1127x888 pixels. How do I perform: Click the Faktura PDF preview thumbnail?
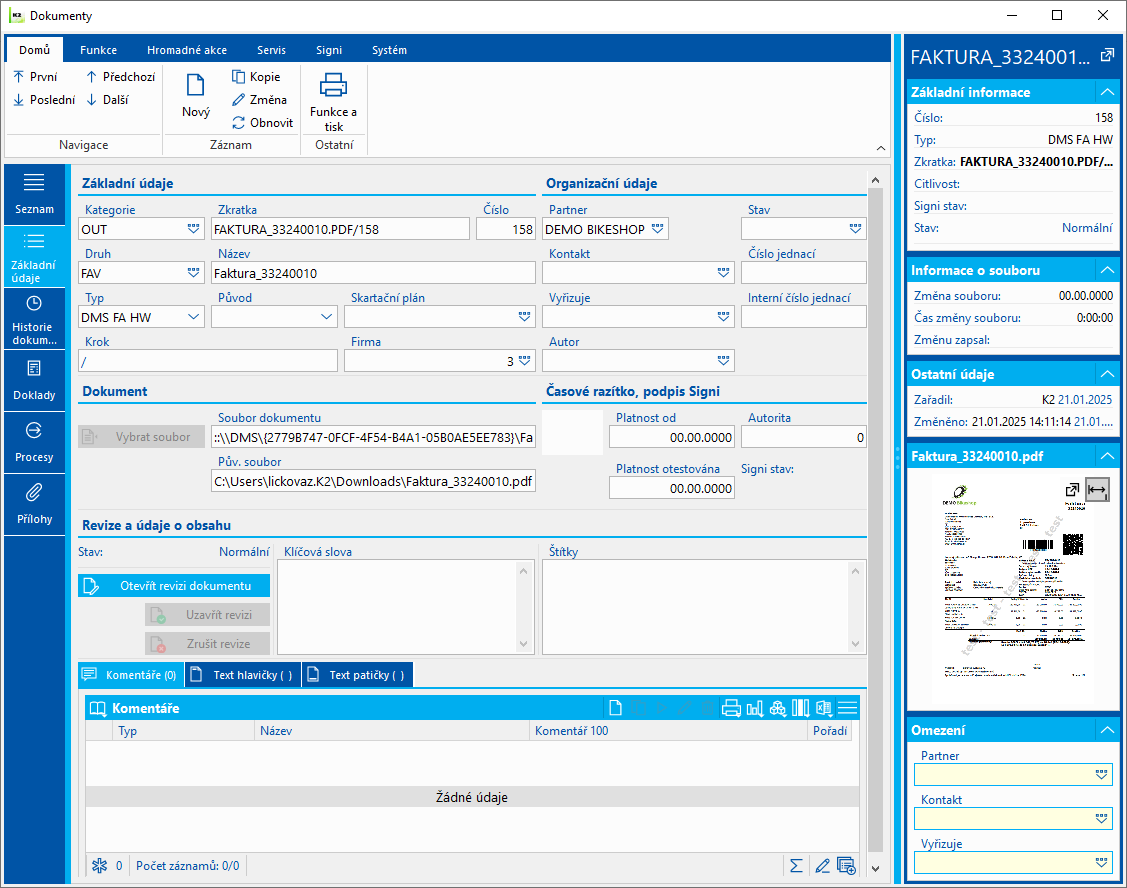coord(1010,590)
